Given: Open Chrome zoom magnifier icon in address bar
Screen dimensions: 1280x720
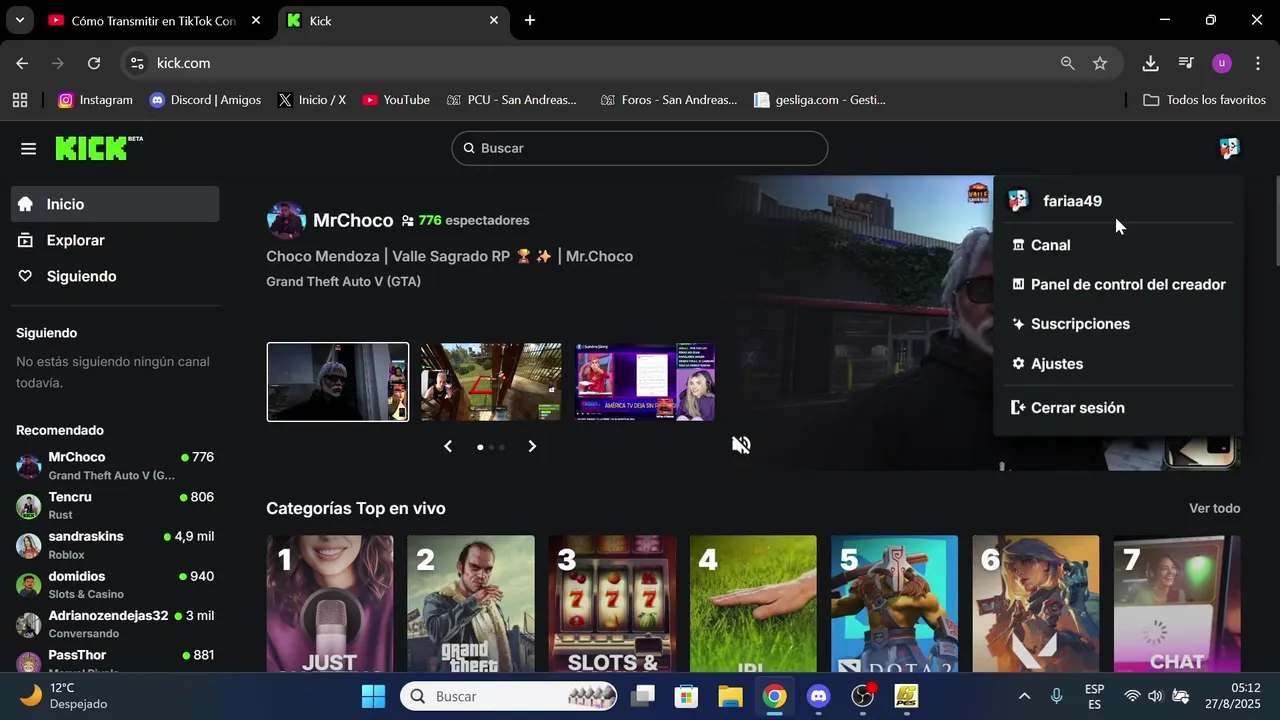Looking at the screenshot, I should click(1068, 63).
